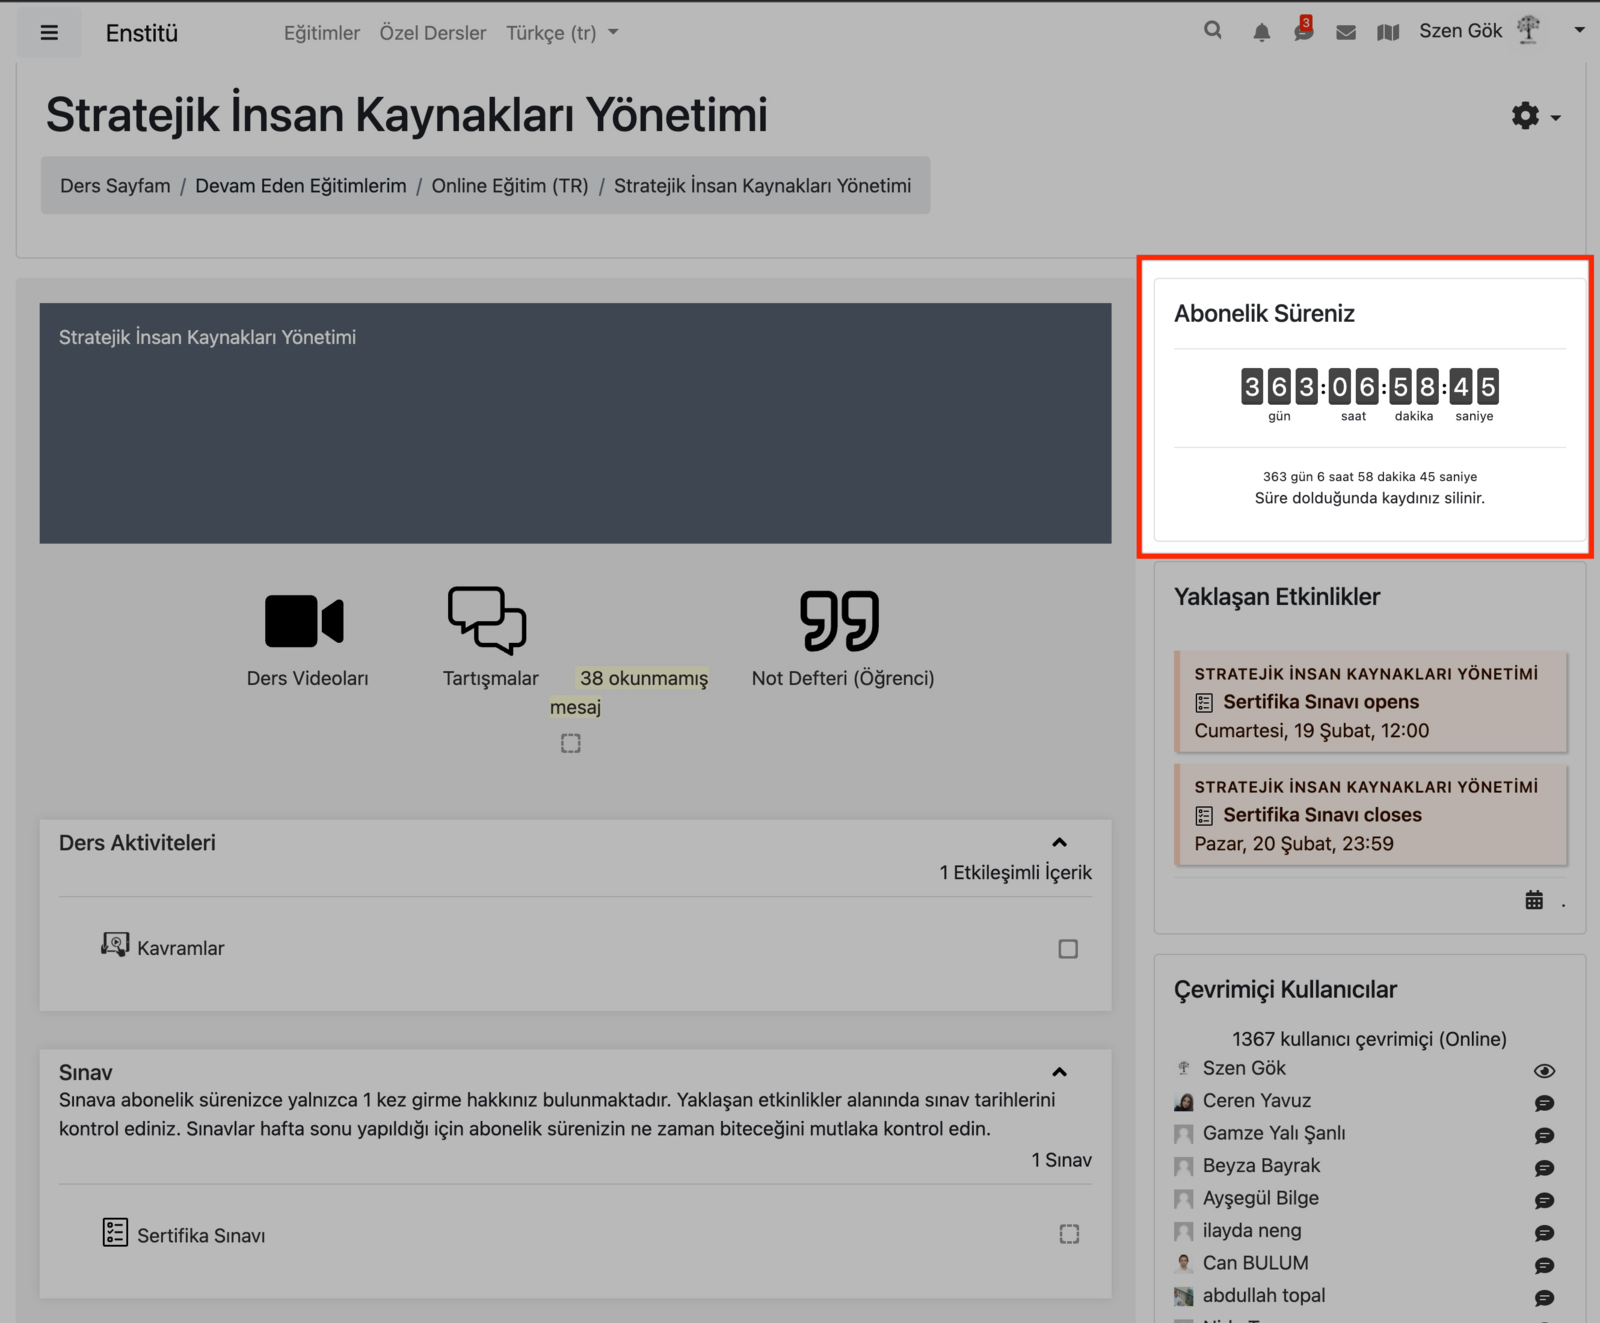This screenshot has height=1323, width=1600.
Task: Collapse the Sınav section
Action: (1059, 1073)
